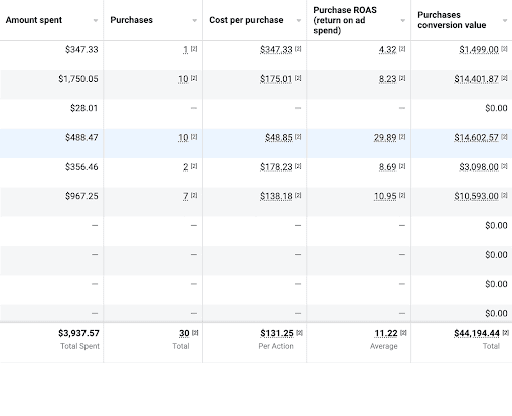The width and height of the screenshot is (512, 416).
Task: Click the Purchases column header label
Action: pos(131,20)
